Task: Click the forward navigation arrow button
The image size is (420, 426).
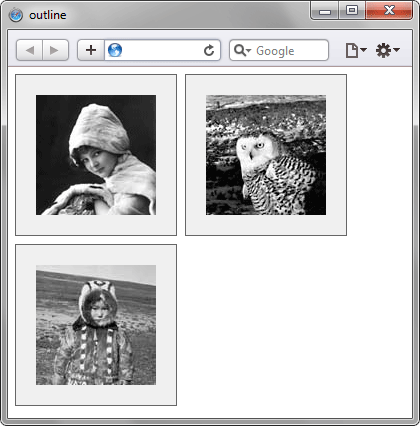Action: click(x=55, y=50)
